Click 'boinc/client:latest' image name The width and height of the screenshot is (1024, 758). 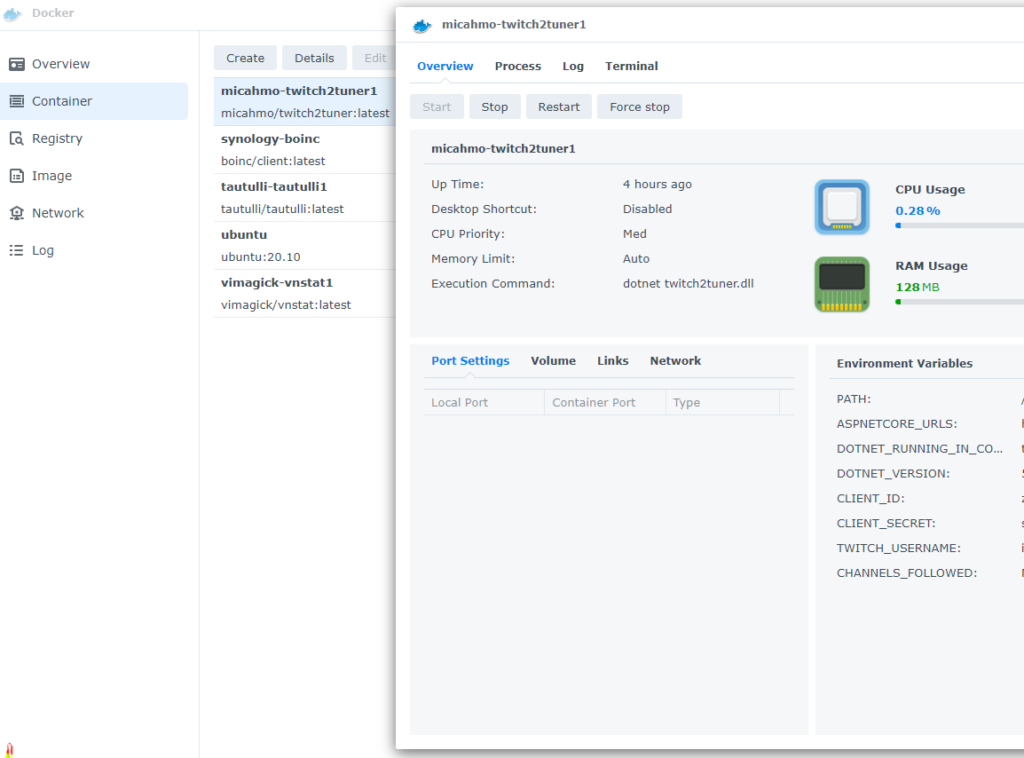[x=273, y=161]
